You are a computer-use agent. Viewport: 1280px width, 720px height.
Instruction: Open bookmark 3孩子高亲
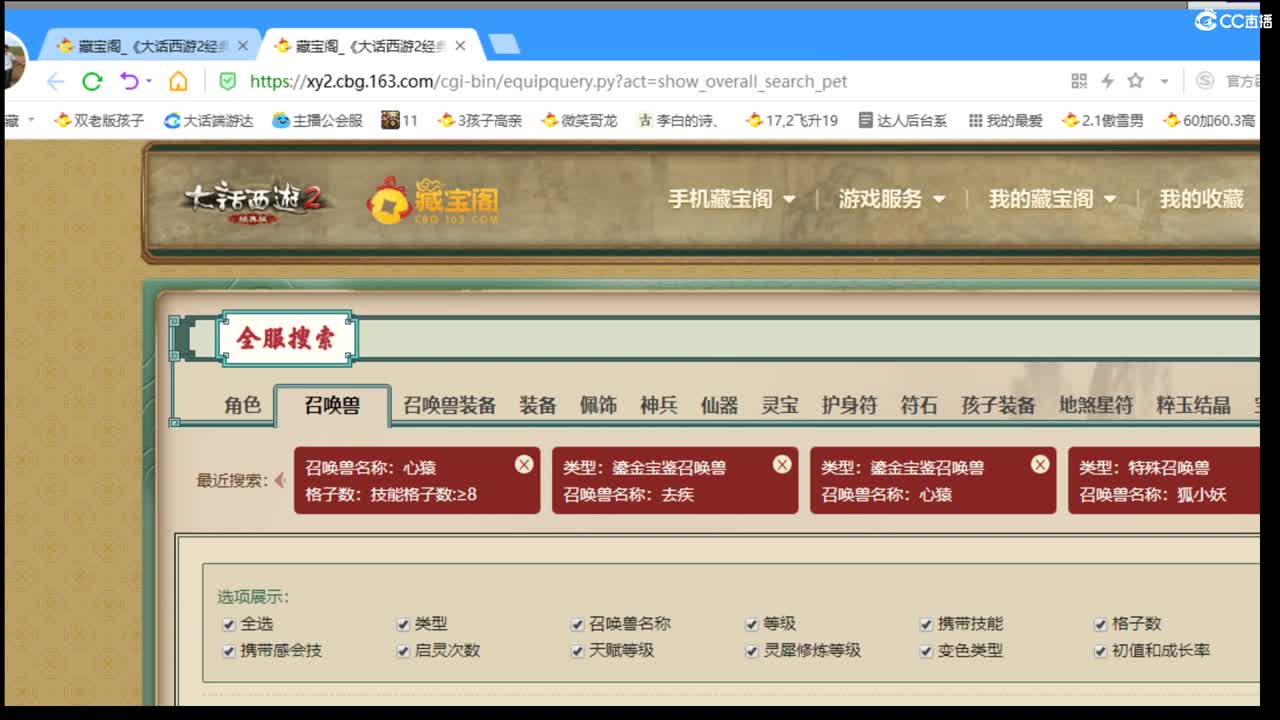click(x=480, y=120)
